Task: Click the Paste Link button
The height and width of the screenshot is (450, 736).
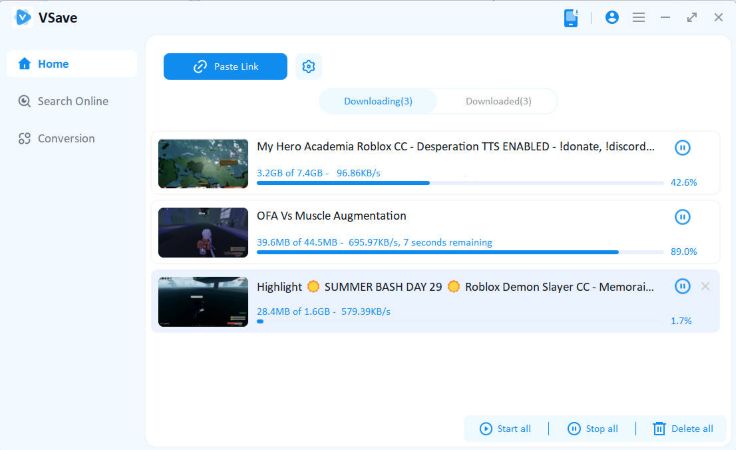Action: [225, 67]
